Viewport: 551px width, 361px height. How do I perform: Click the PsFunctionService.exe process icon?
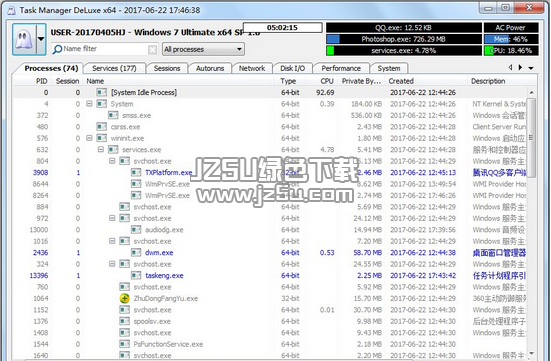[x=124, y=344]
